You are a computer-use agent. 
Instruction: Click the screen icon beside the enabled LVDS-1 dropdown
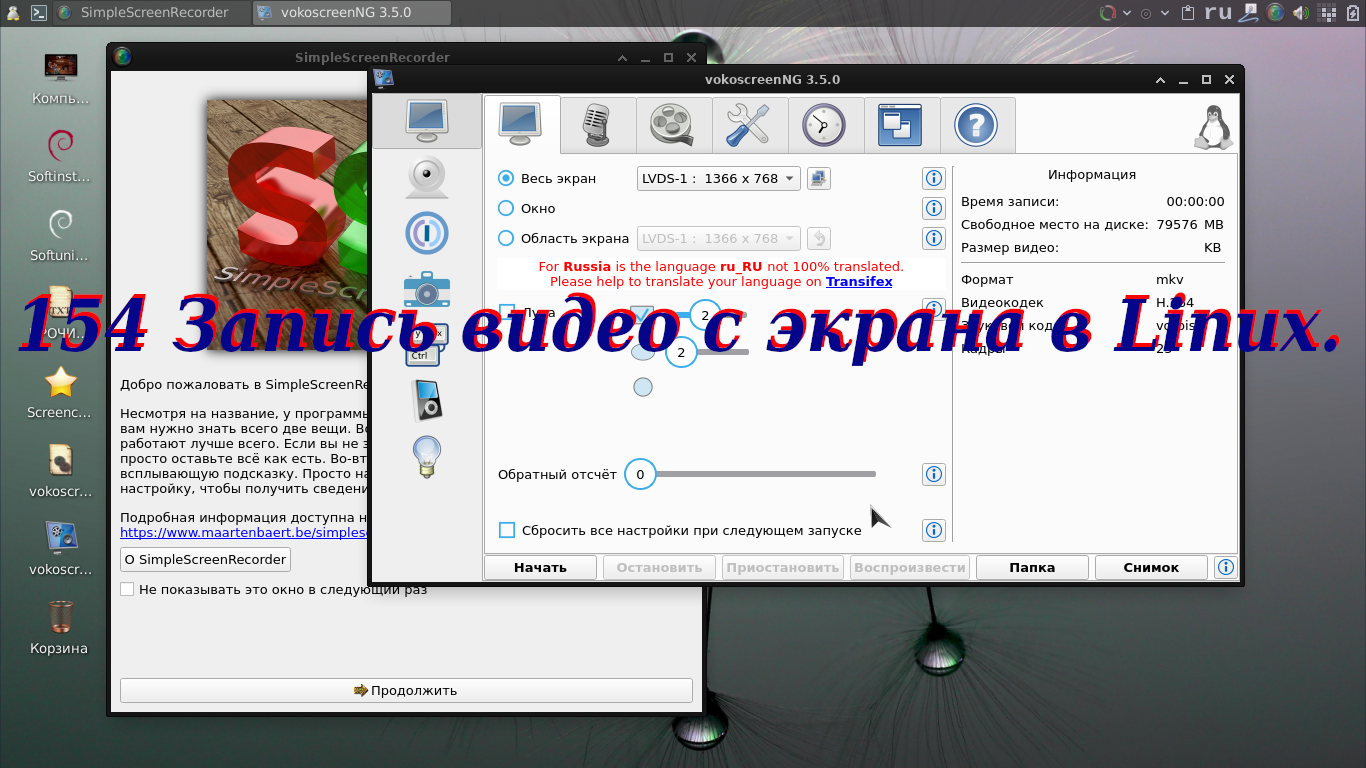click(819, 178)
